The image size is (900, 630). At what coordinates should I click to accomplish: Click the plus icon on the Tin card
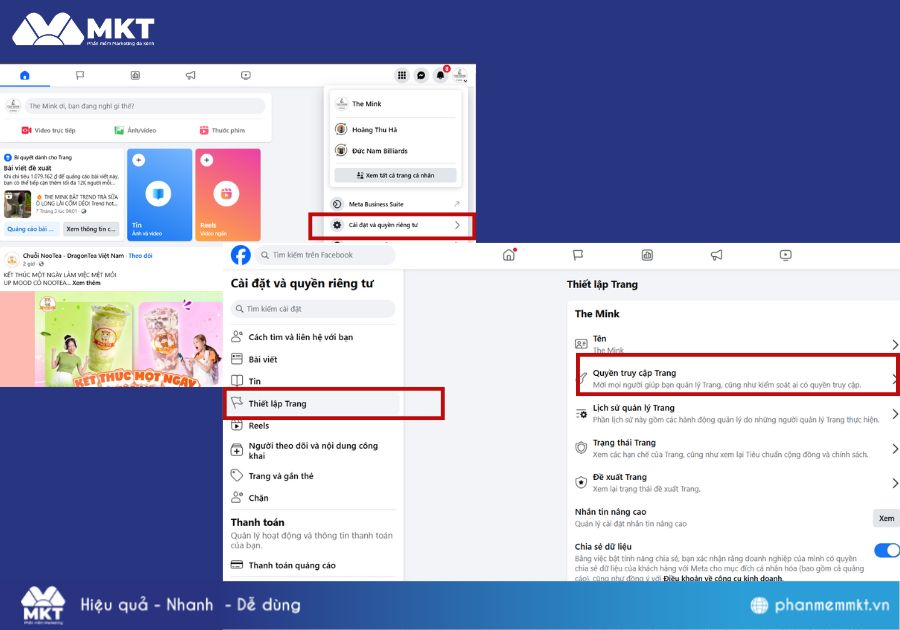(x=138, y=160)
